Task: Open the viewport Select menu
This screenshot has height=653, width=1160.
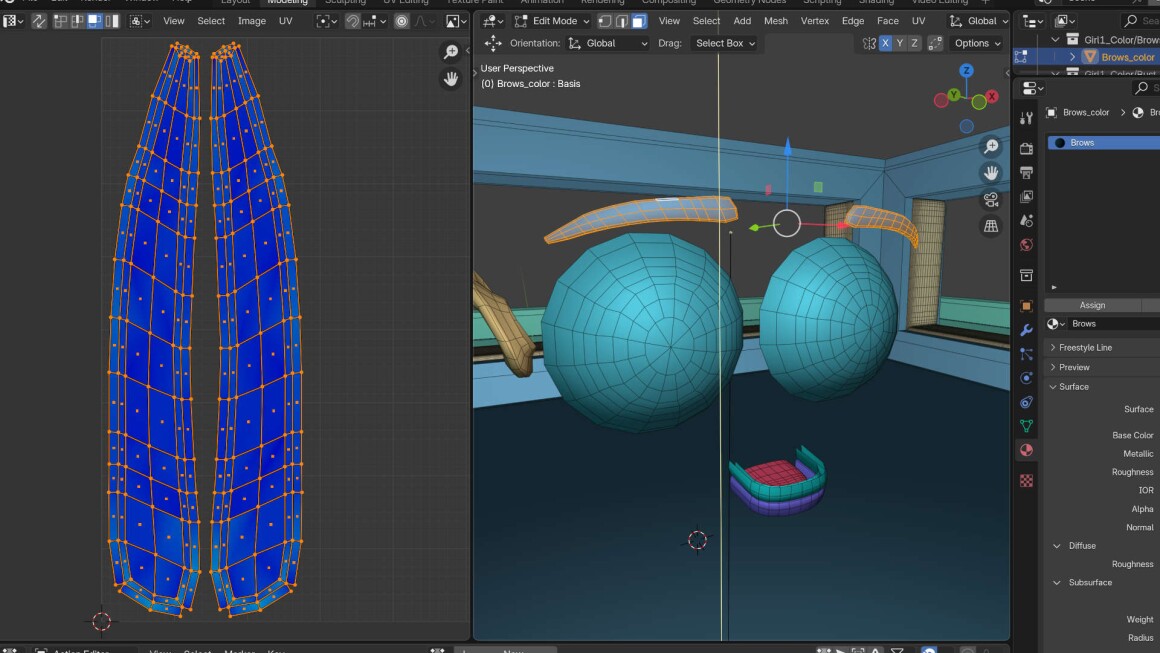Action: click(706, 21)
